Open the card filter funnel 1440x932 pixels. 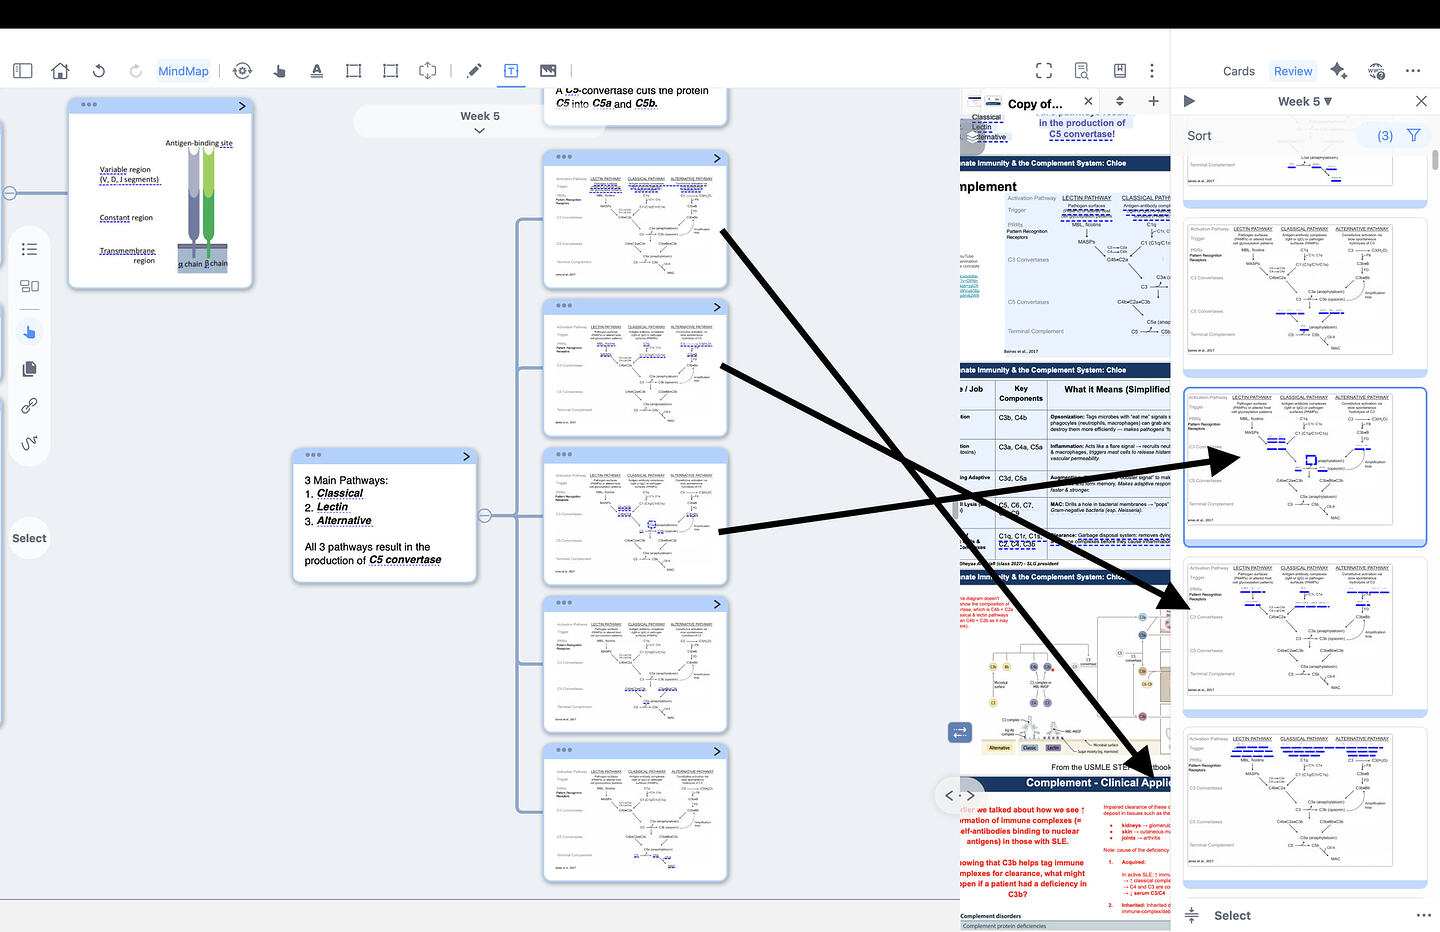pos(1413,135)
